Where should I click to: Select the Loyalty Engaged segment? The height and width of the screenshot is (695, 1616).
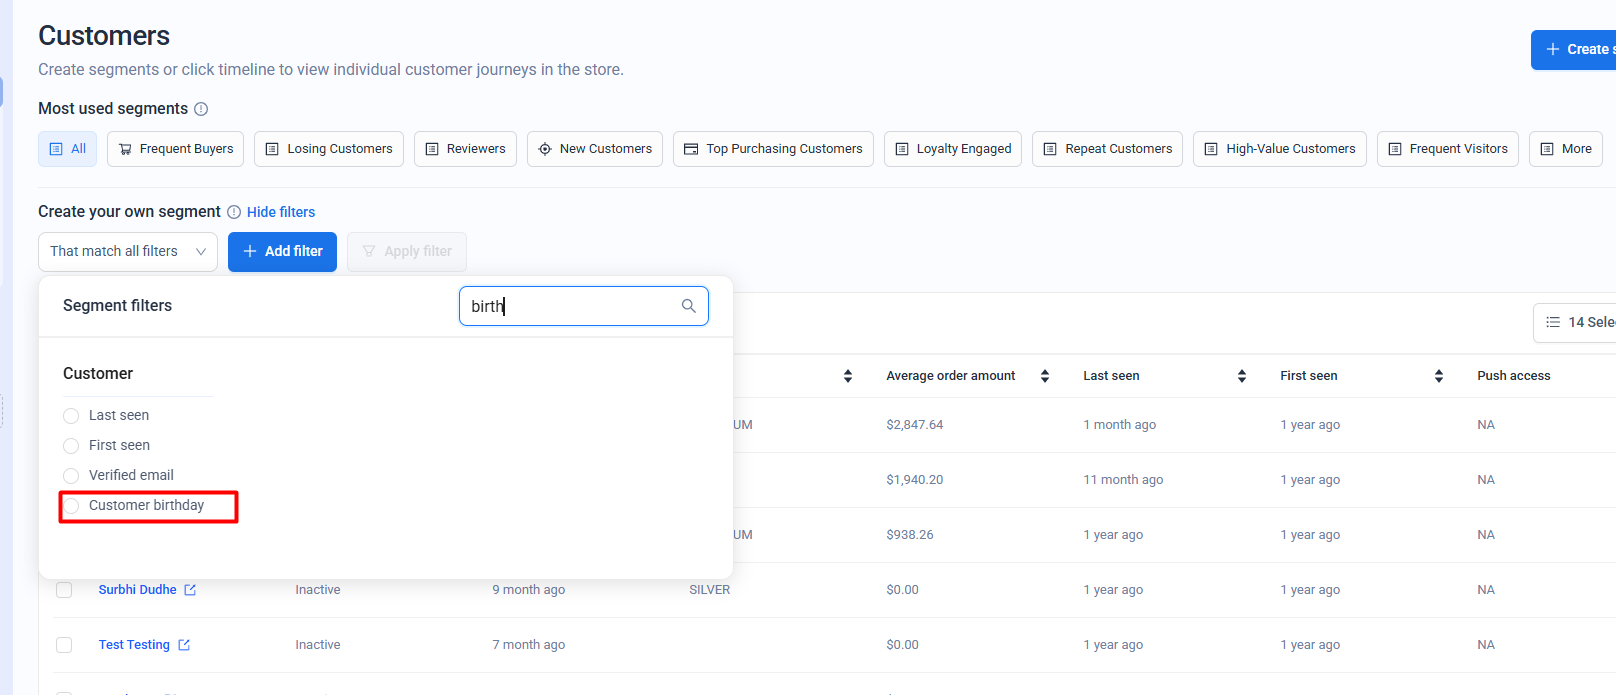tap(952, 149)
